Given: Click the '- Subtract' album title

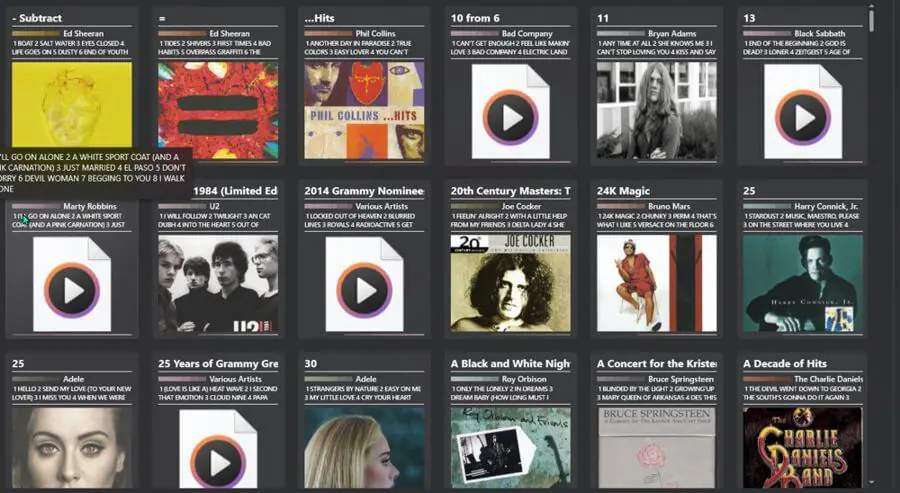Looking at the screenshot, I should pos(37,18).
